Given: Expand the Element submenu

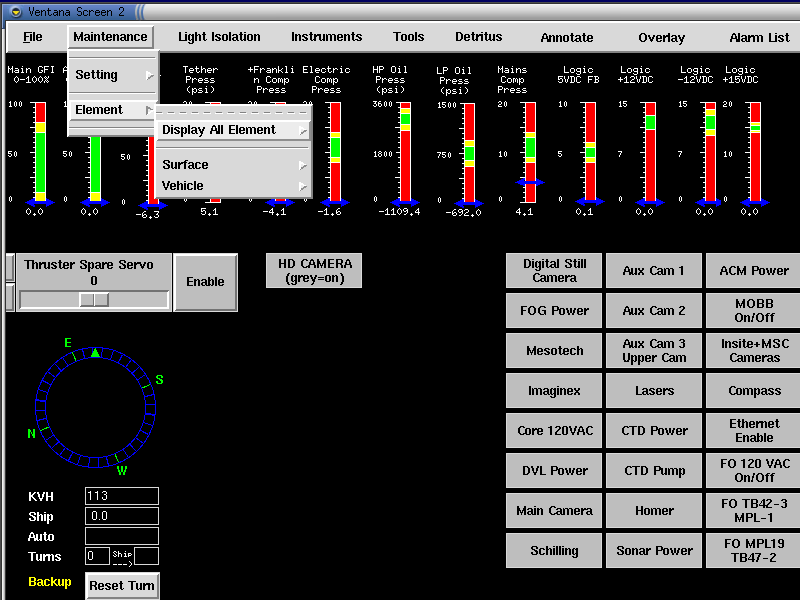Looking at the screenshot, I should pyautogui.click(x=113, y=110).
